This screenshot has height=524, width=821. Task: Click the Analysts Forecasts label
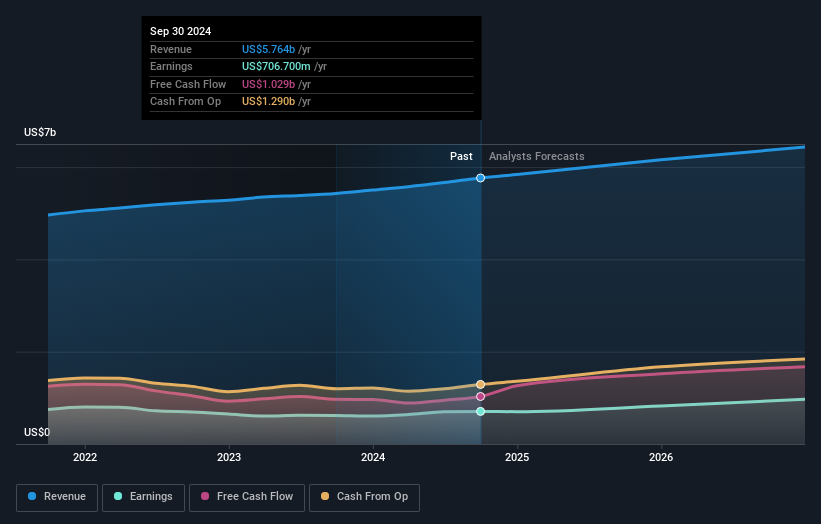(x=537, y=156)
